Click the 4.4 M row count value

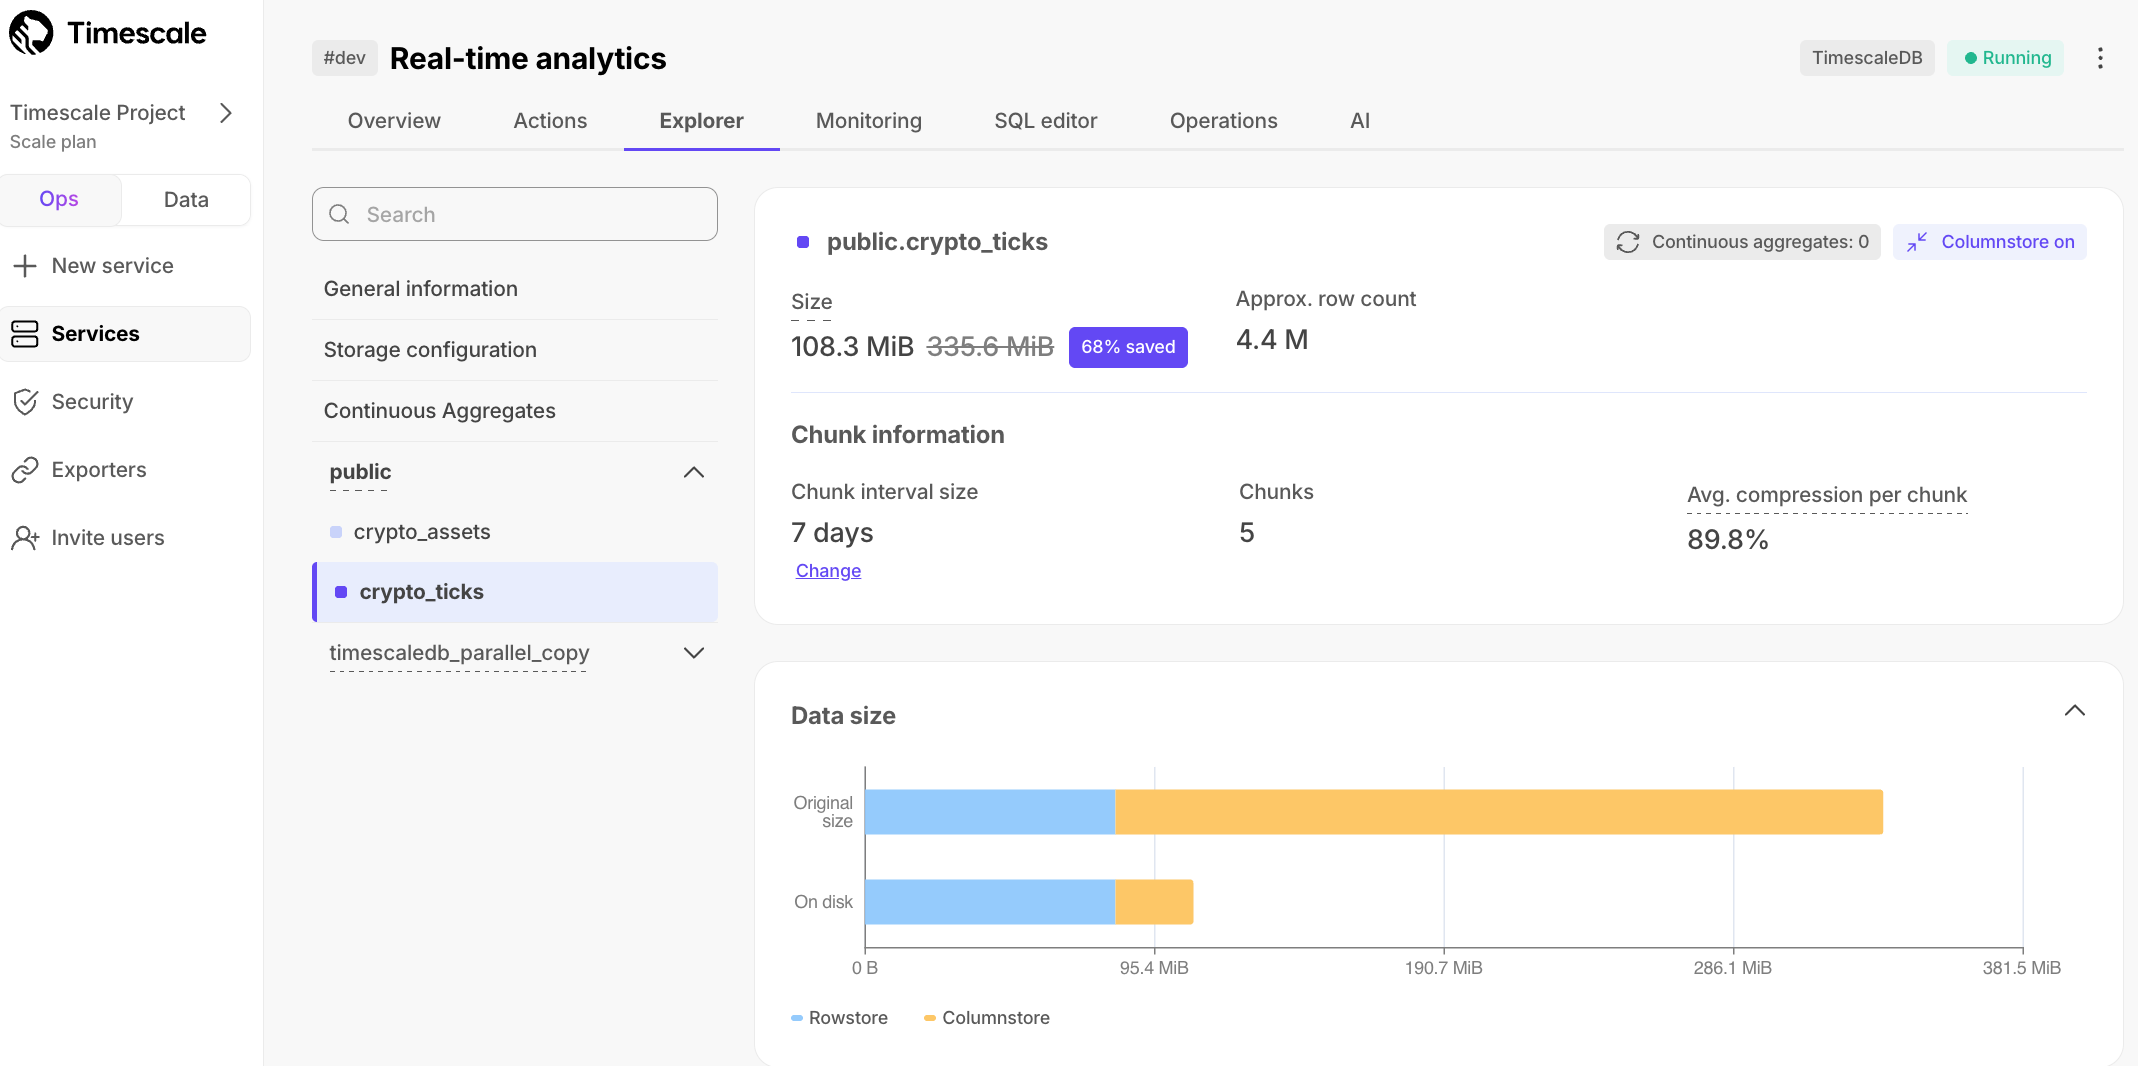coord(1272,340)
